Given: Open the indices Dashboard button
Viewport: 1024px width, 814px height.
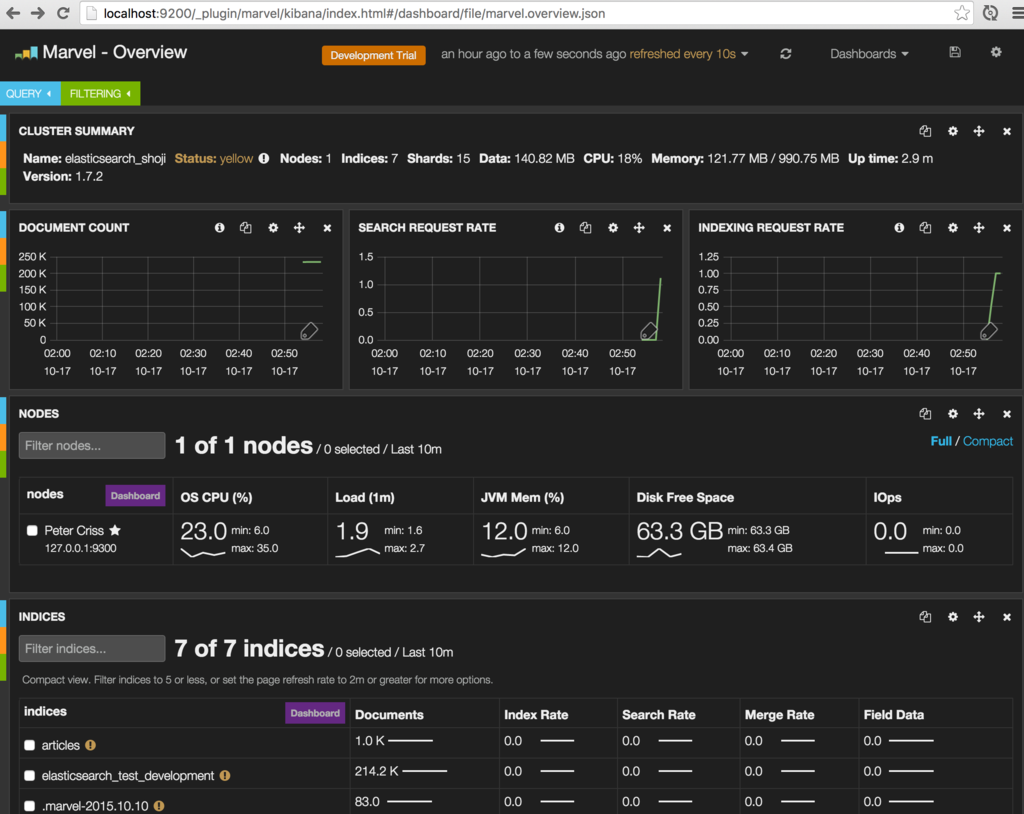Looking at the screenshot, I should tap(315, 713).
